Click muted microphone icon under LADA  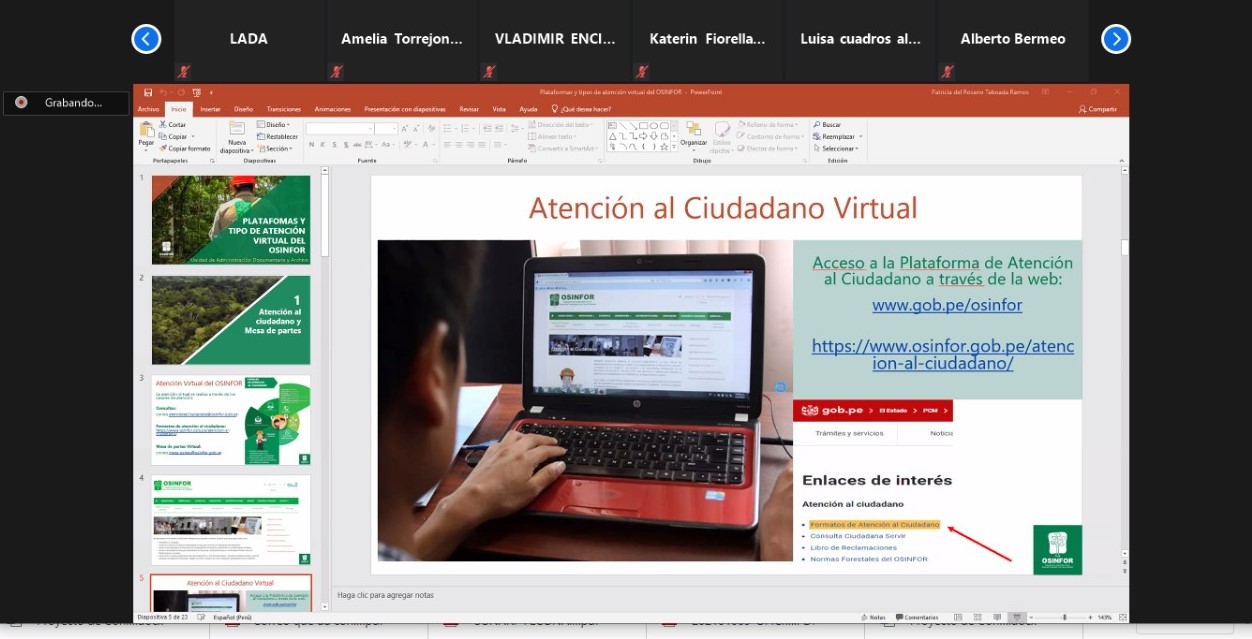click(183, 71)
